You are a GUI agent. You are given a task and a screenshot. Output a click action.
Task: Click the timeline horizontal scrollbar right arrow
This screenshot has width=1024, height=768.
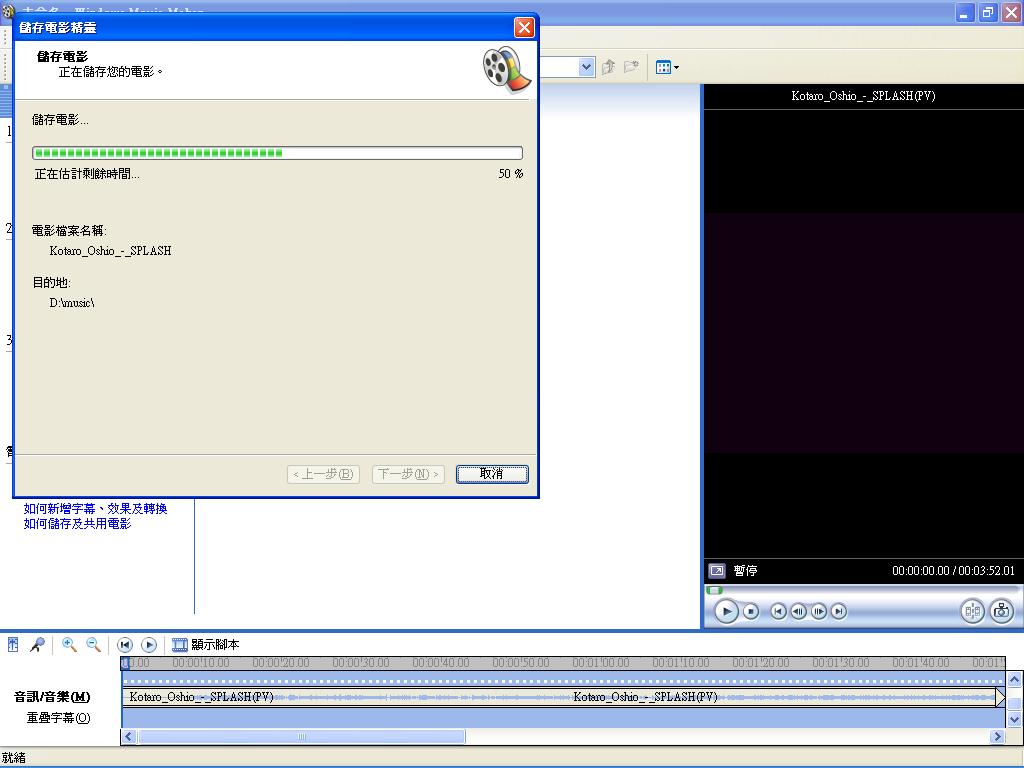pyautogui.click(x=997, y=737)
